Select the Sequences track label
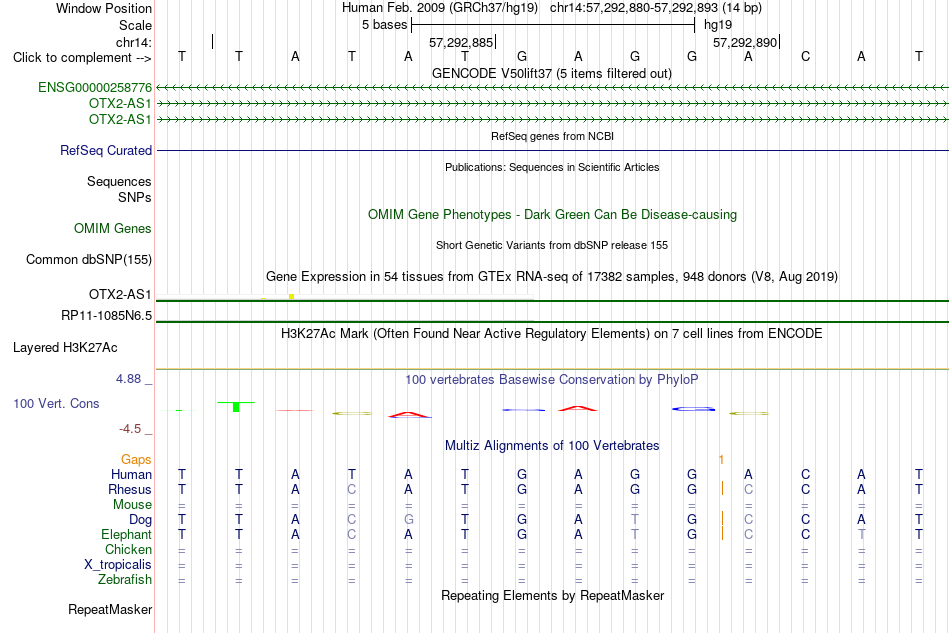Screen dimensions: 950x633 pyautogui.click(x=119, y=182)
